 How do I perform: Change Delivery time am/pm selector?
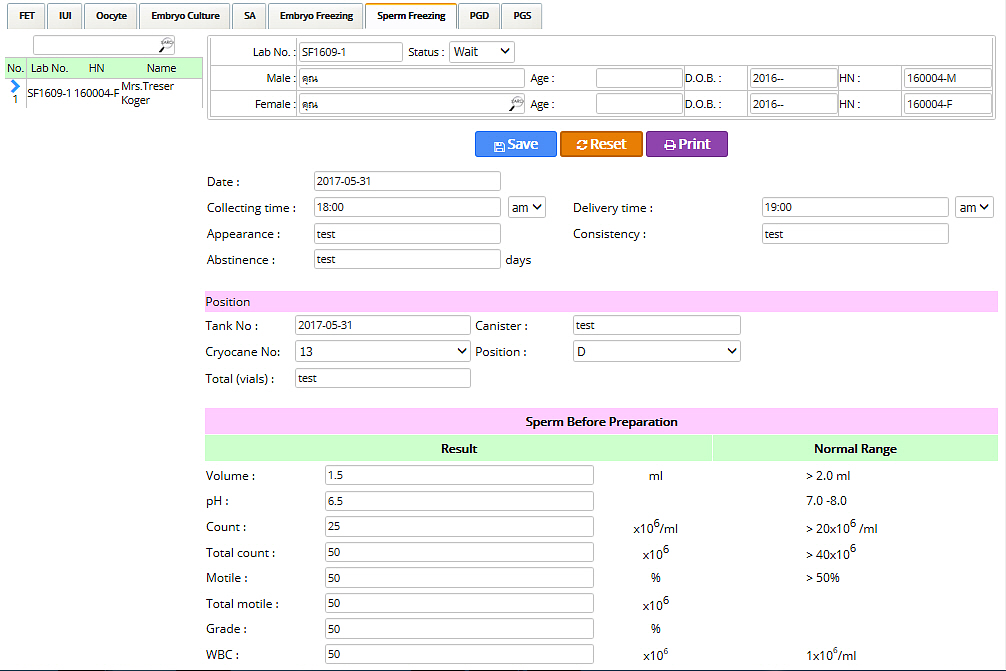tap(974, 207)
